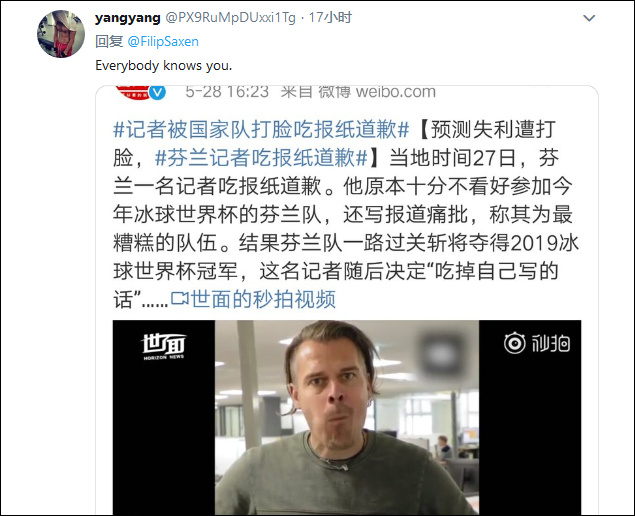Open hashtag #记者被国家队打脸吃报纸道歉#
This screenshot has width=635, height=516.
(x=261, y=129)
